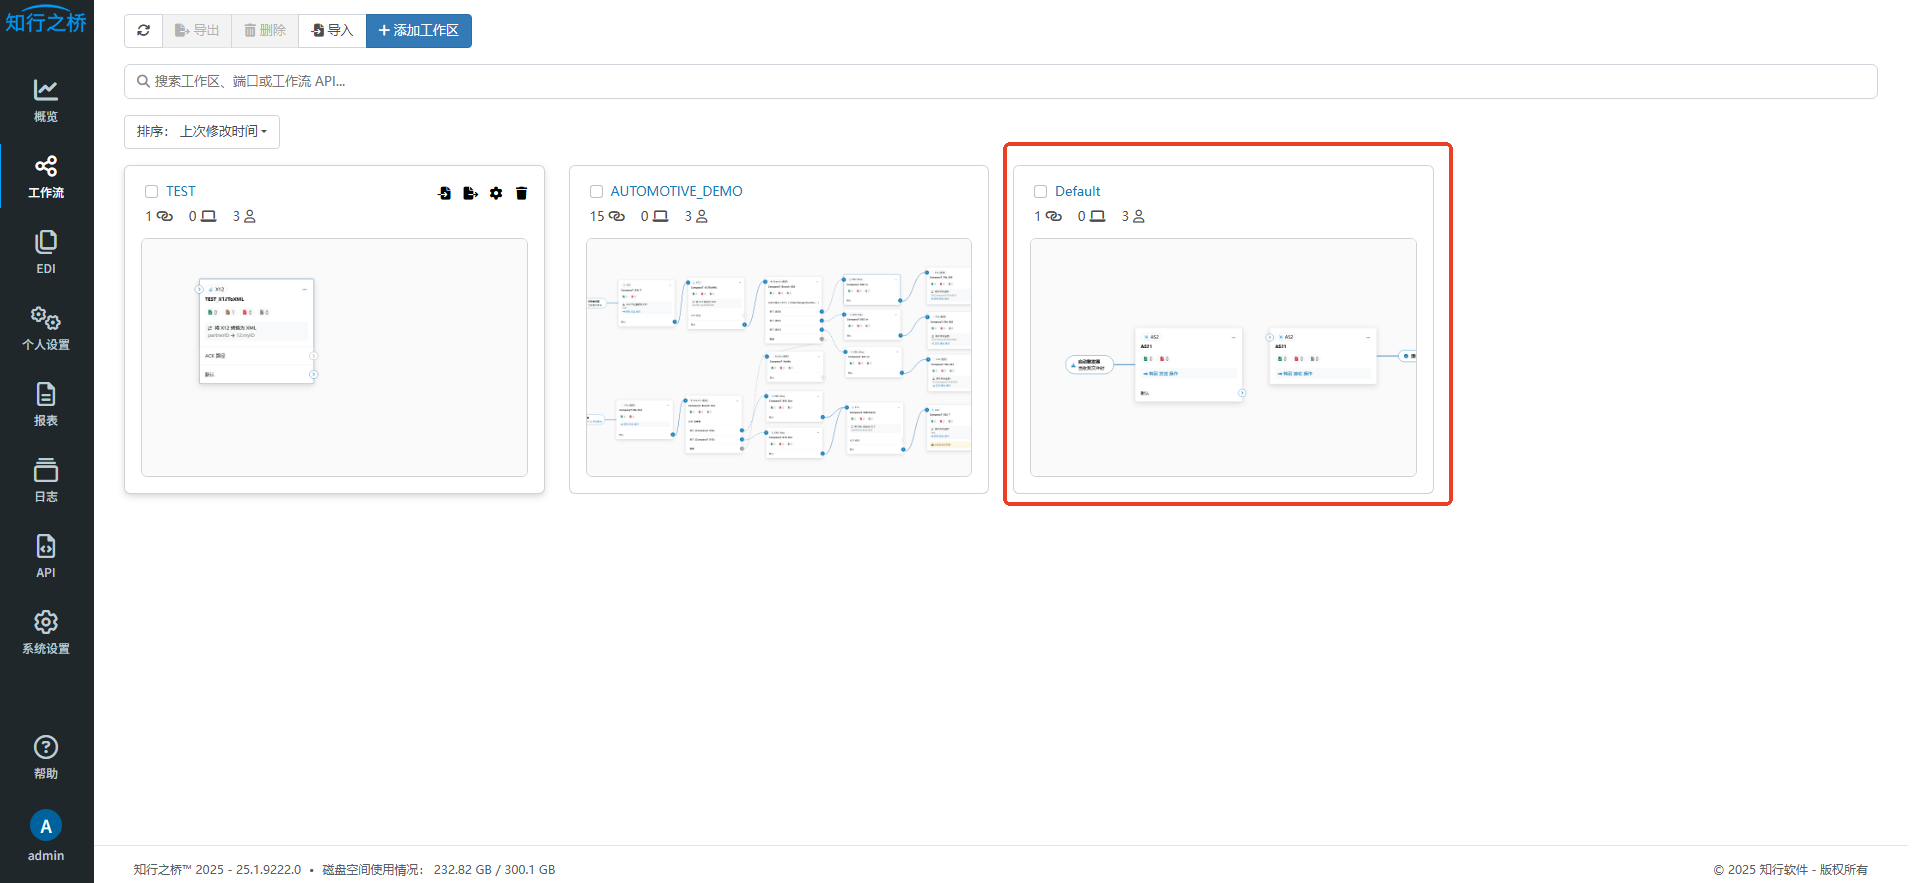Open the EDI section in sidebar

click(46, 252)
